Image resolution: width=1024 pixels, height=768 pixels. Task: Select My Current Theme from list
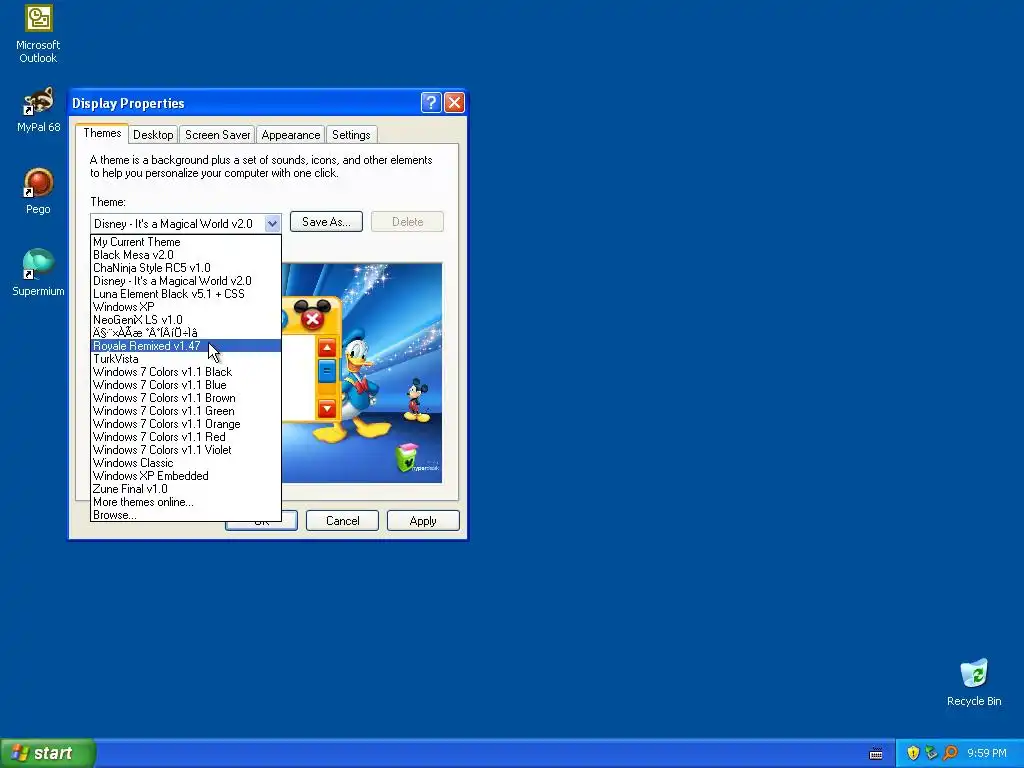click(x=185, y=242)
